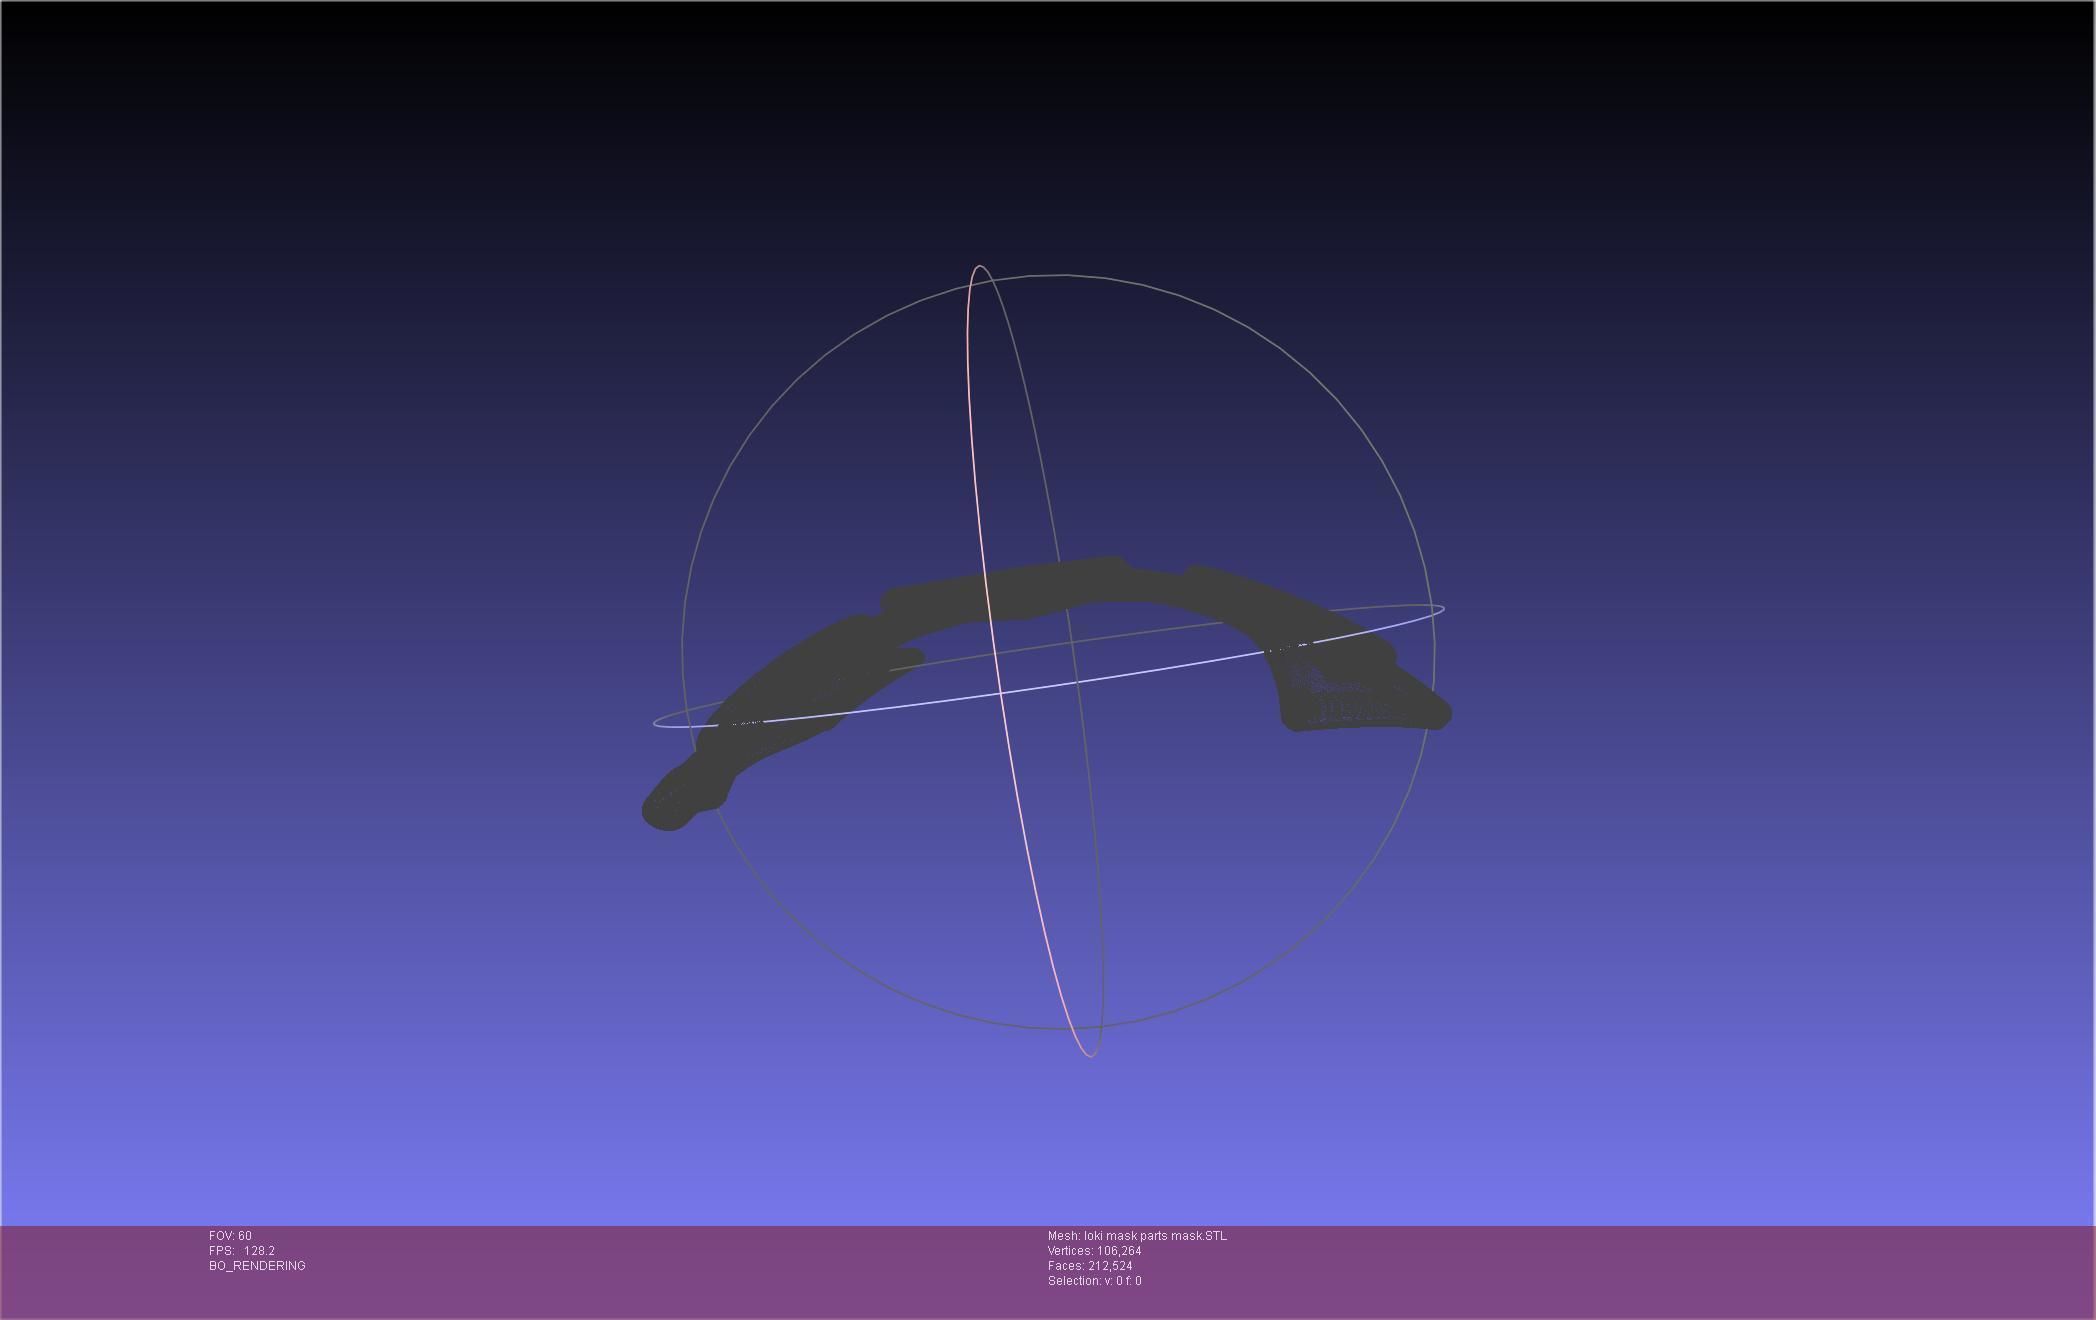Click the bottom of the pink trackball ring

click(x=1088, y=1054)
